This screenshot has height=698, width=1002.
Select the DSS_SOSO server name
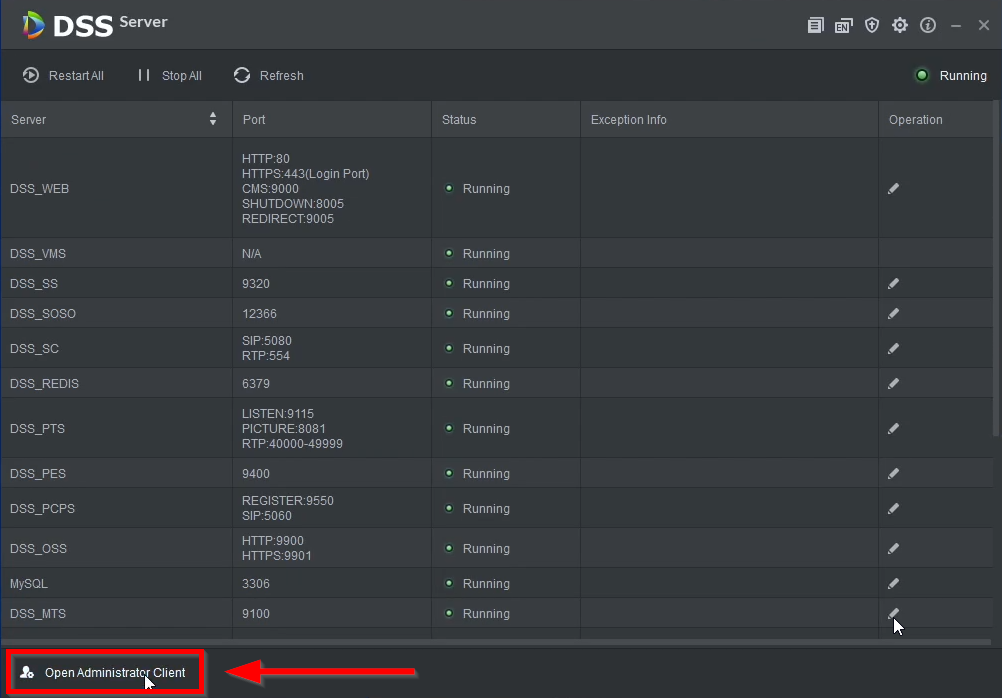[x=43, y=313]
